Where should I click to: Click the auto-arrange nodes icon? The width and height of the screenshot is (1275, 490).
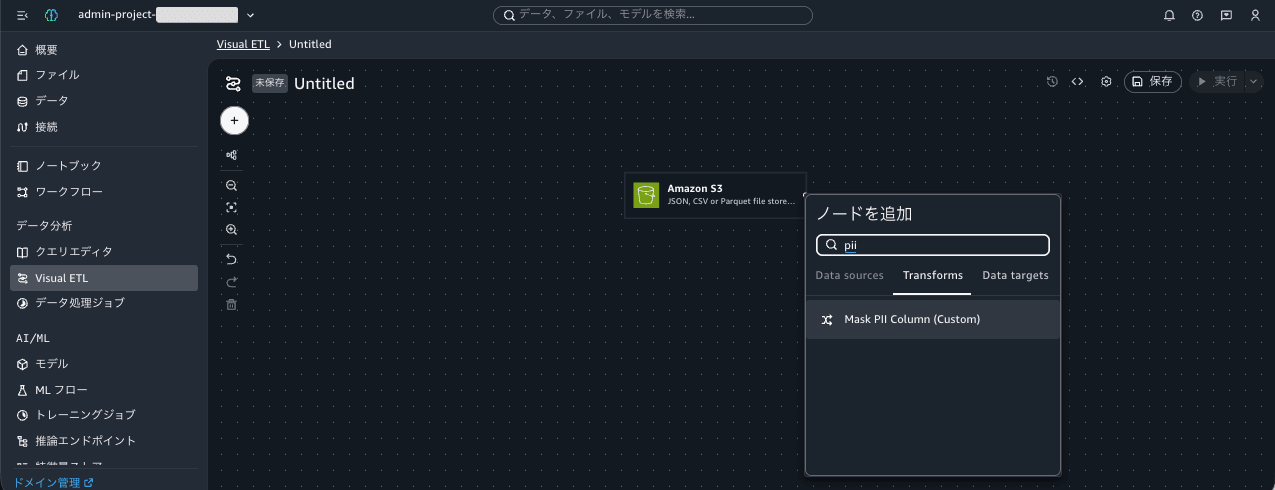coord(232,155)
